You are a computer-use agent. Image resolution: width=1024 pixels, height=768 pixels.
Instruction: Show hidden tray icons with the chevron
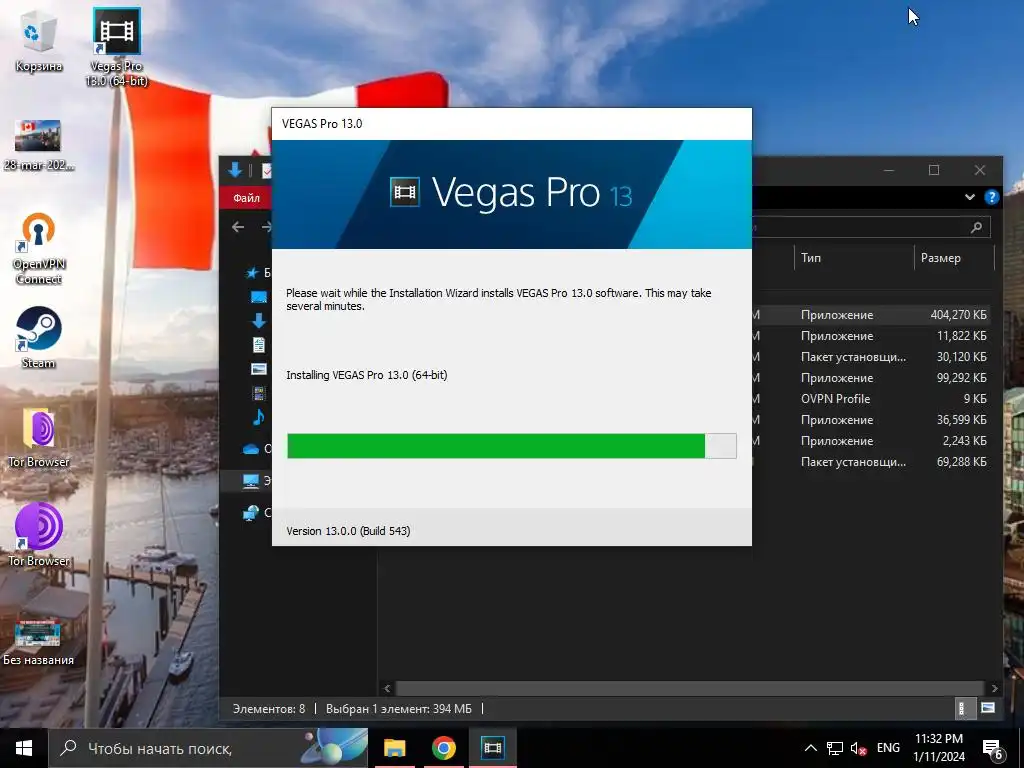click(x=810, y=748)
